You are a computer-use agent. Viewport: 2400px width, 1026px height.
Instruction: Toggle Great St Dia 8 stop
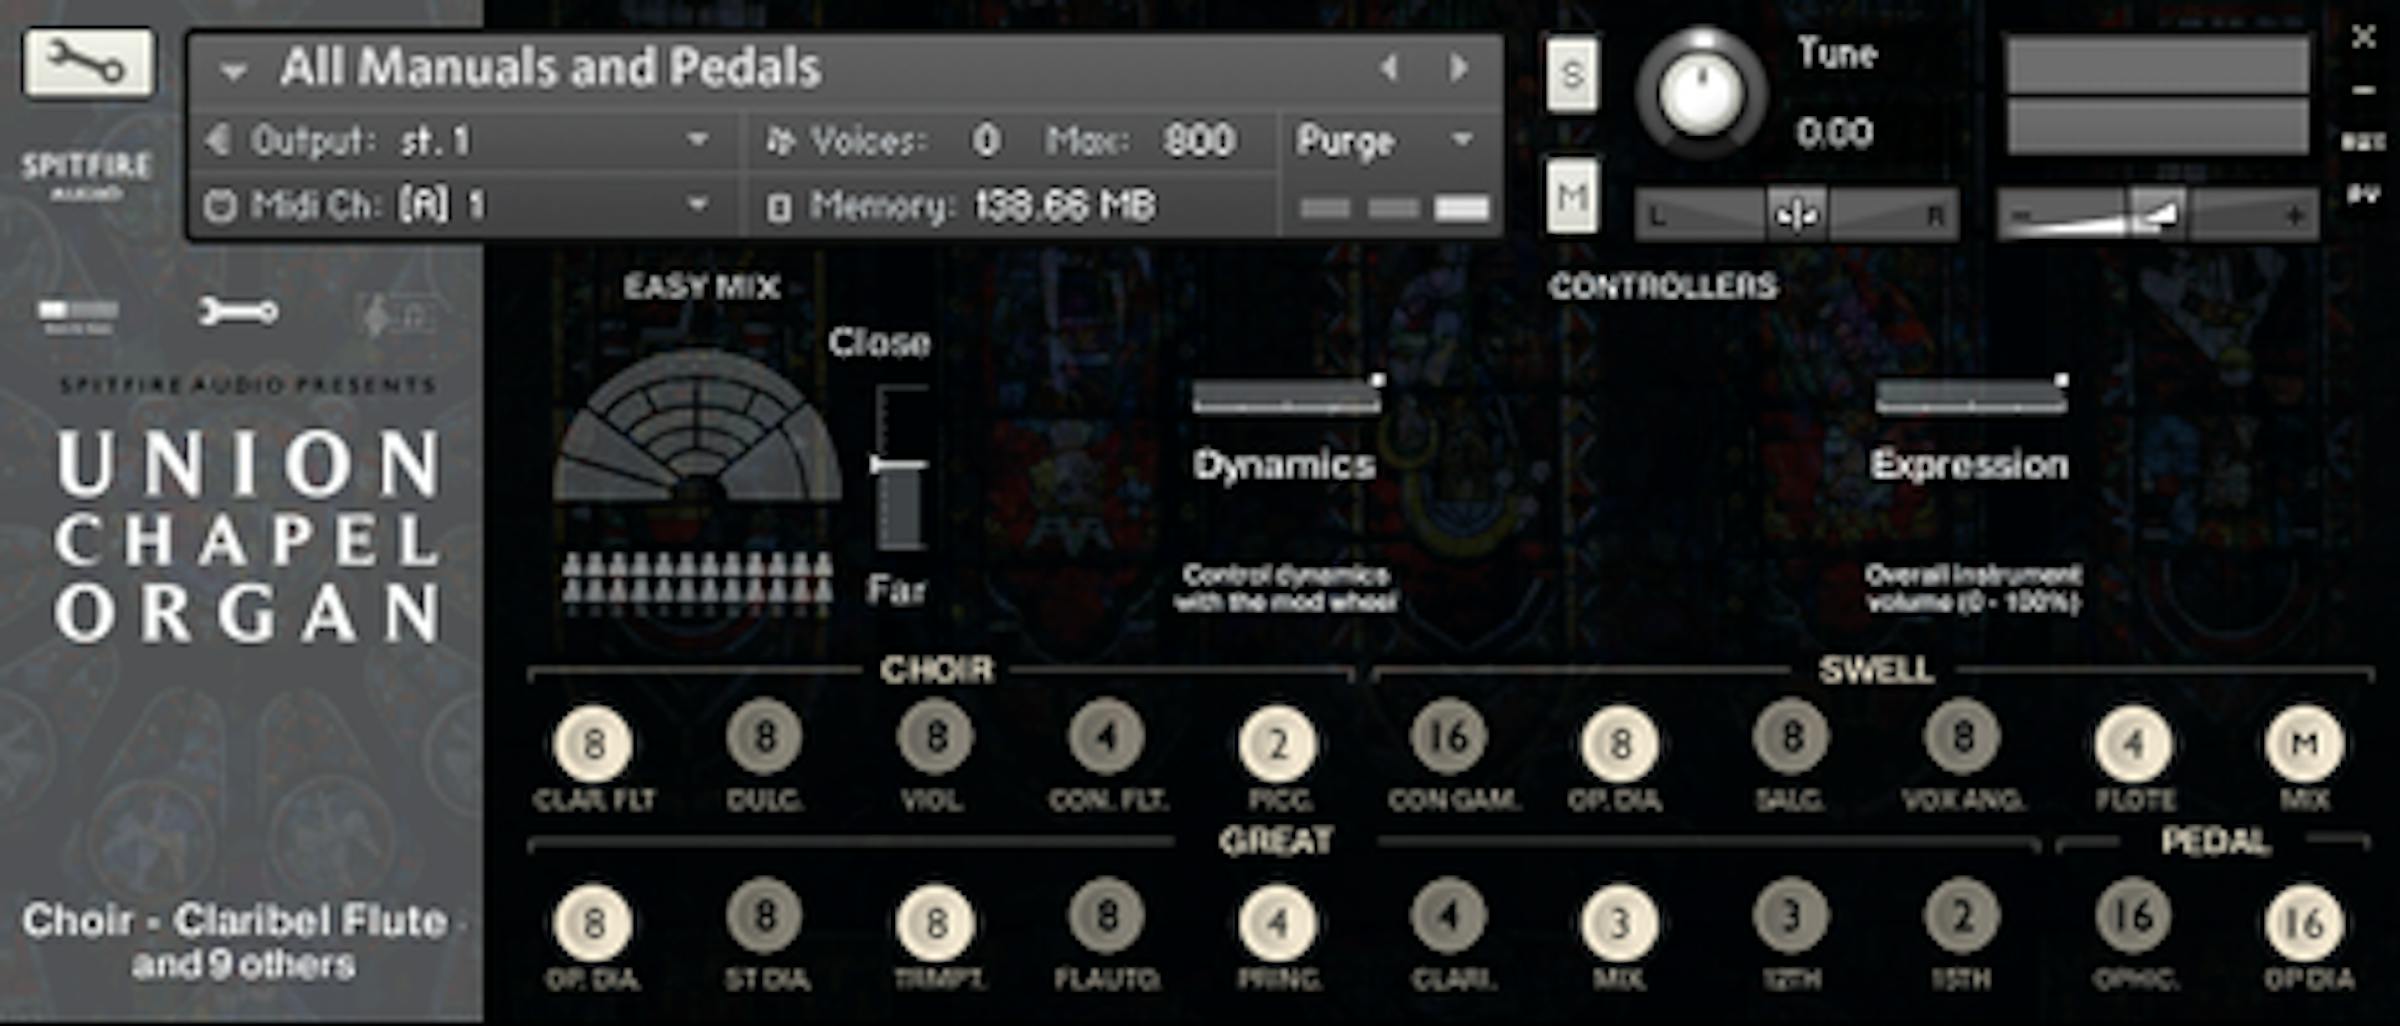(x=765, y=916)
